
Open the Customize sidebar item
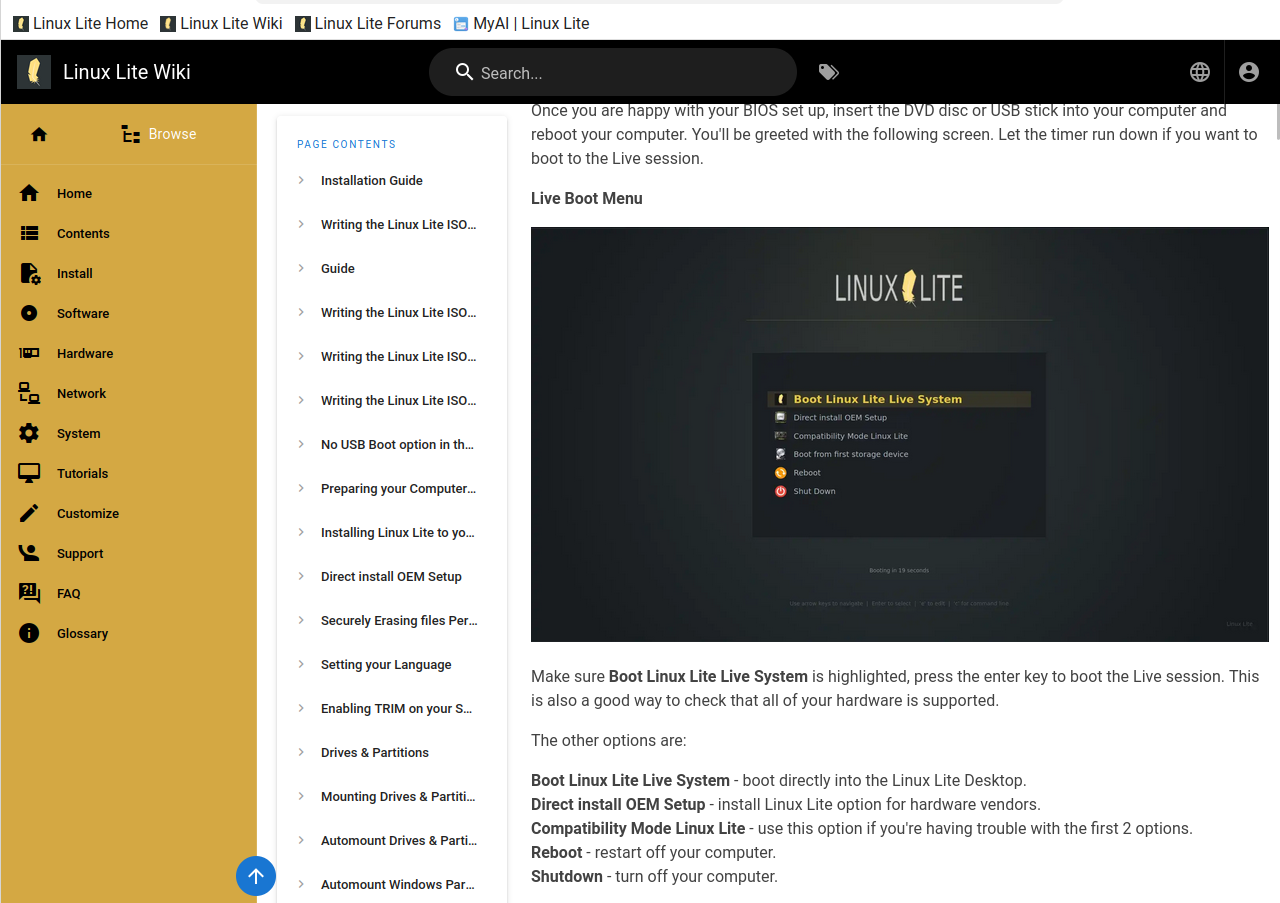(x=128, y=514)
